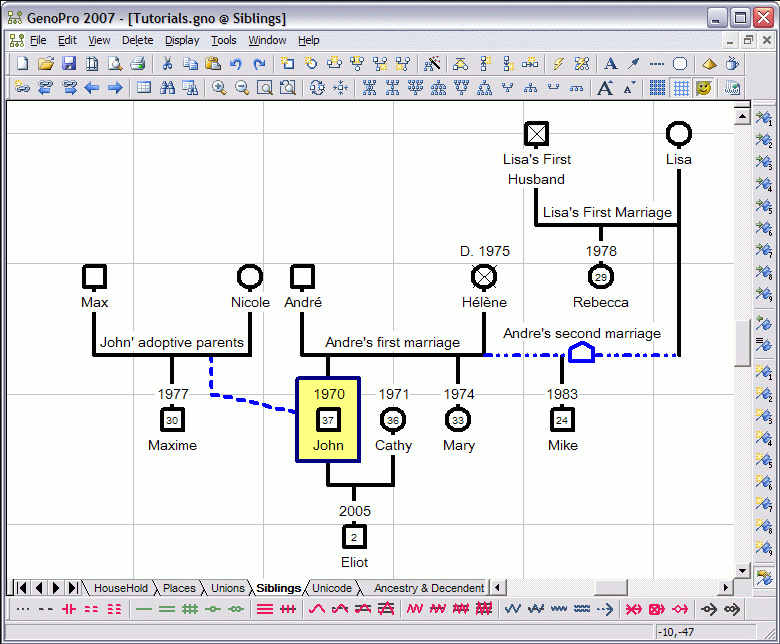Open the Tools menu

coord(223,40)
